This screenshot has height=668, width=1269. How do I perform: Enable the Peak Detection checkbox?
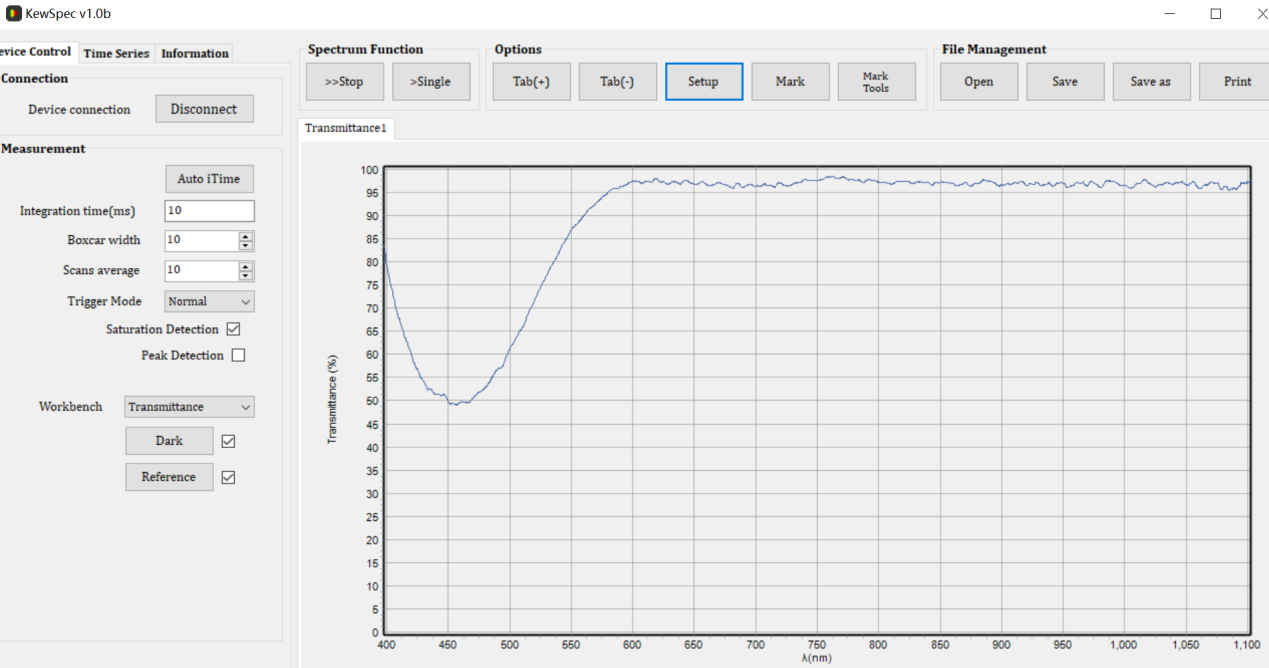tap(238, 355)
